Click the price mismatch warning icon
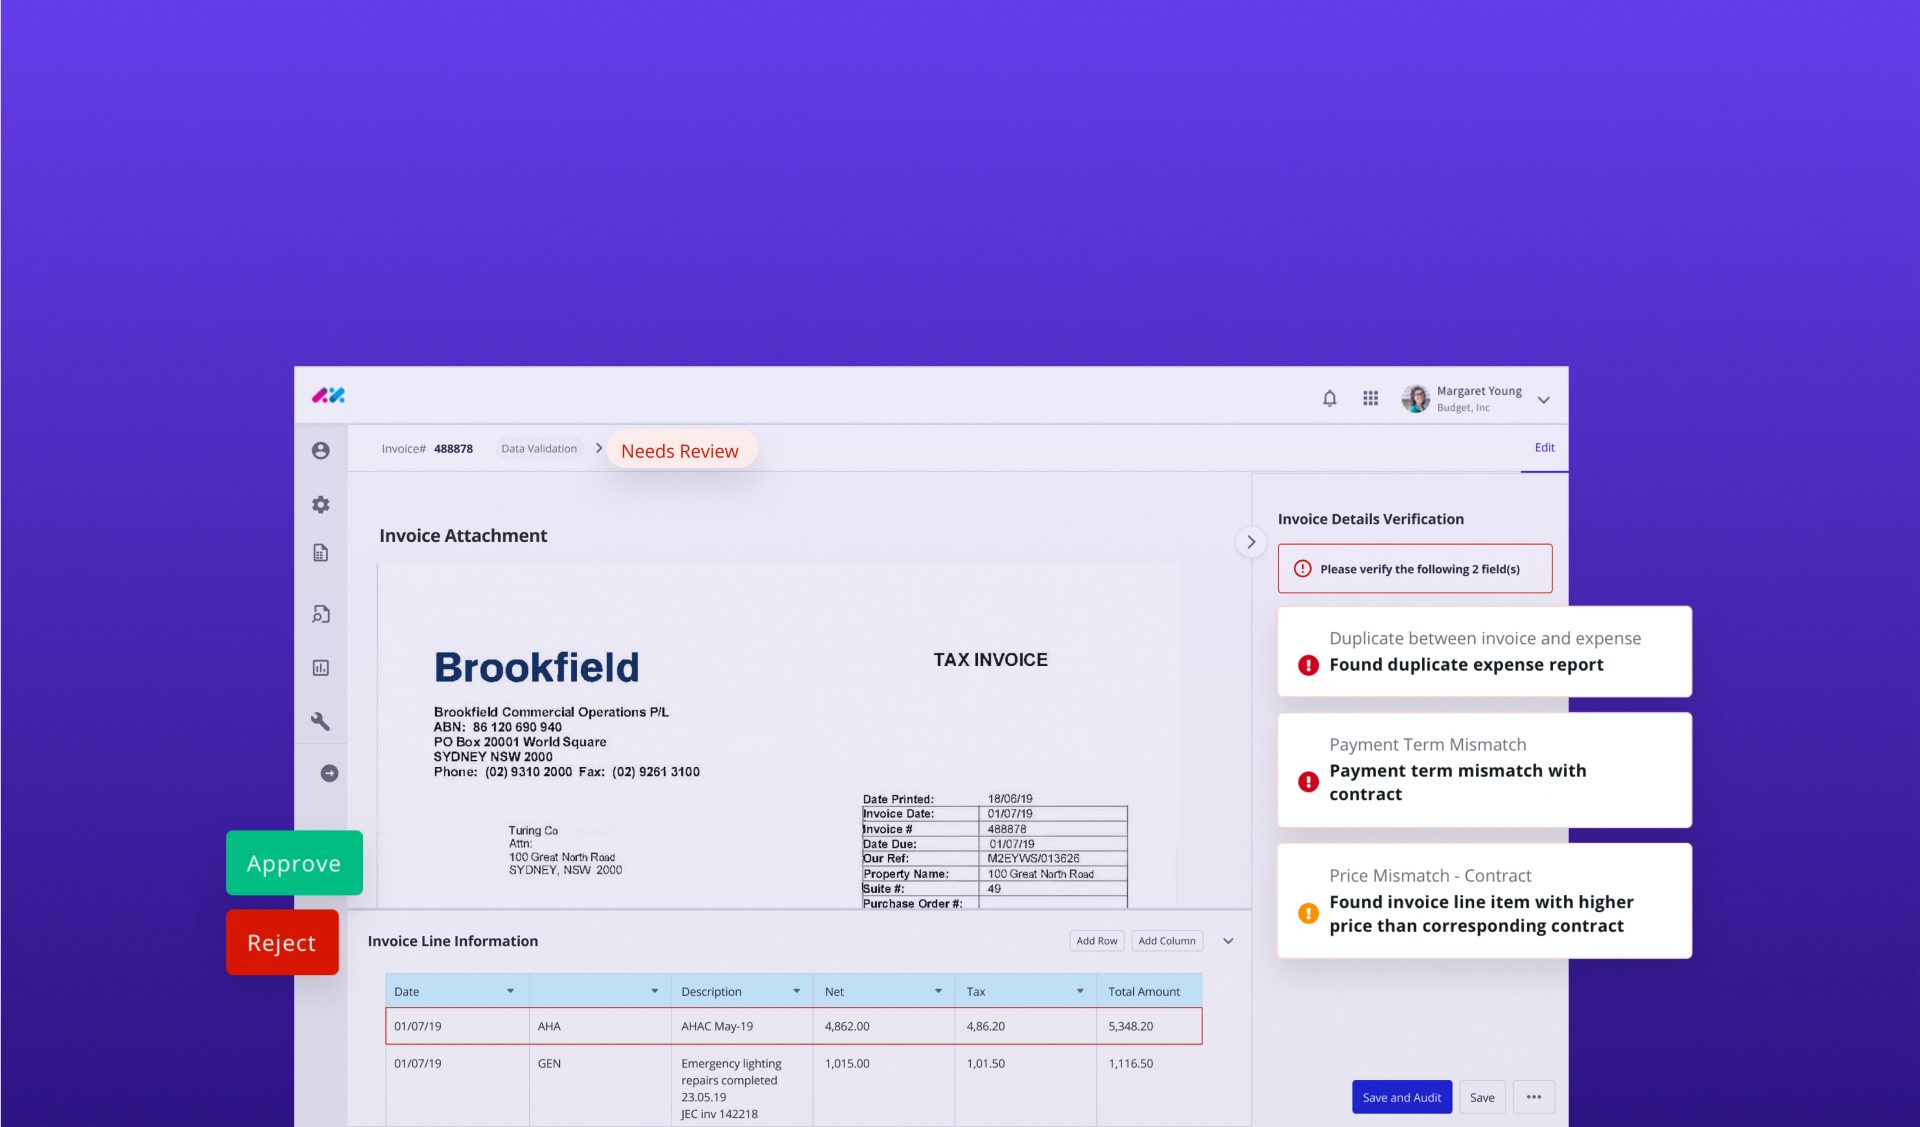Screen dimensions: 1920x1127 [x=1308, y=913]
